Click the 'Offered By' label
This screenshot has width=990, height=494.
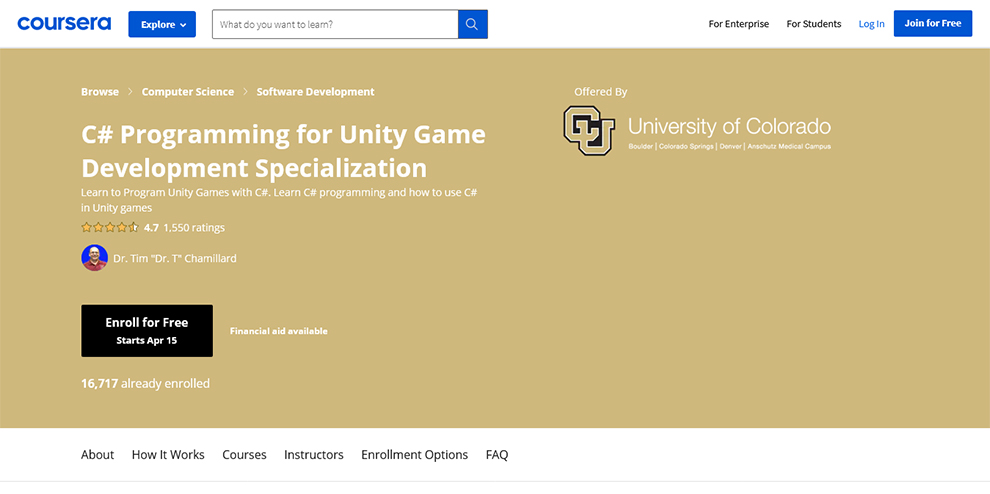point(600,92)
